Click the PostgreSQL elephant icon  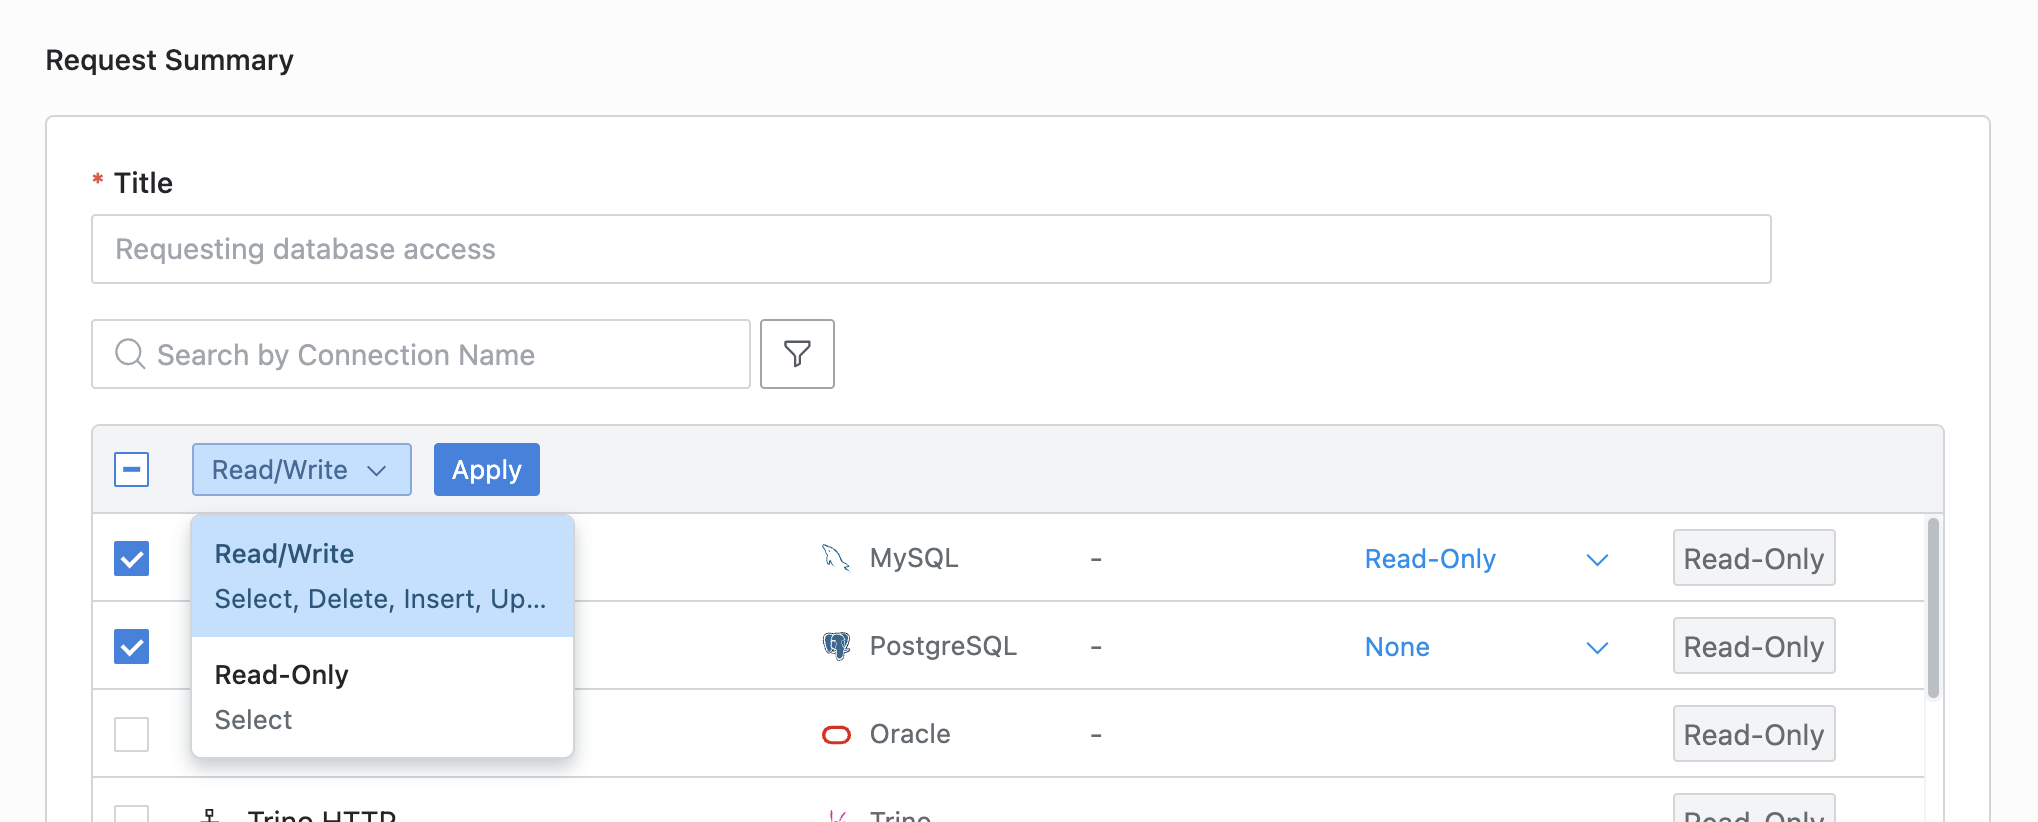click(836, 646)
